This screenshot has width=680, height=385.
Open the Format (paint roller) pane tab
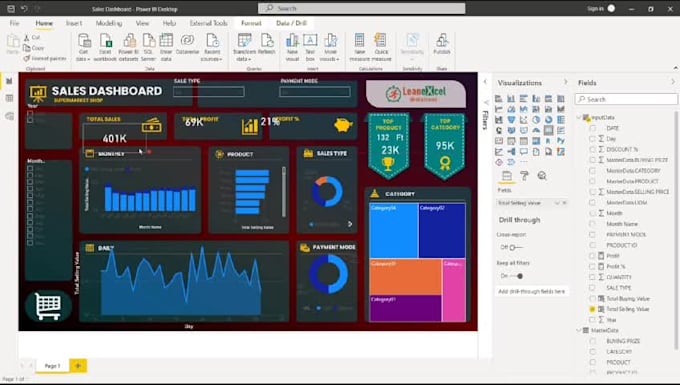[524, 176]
